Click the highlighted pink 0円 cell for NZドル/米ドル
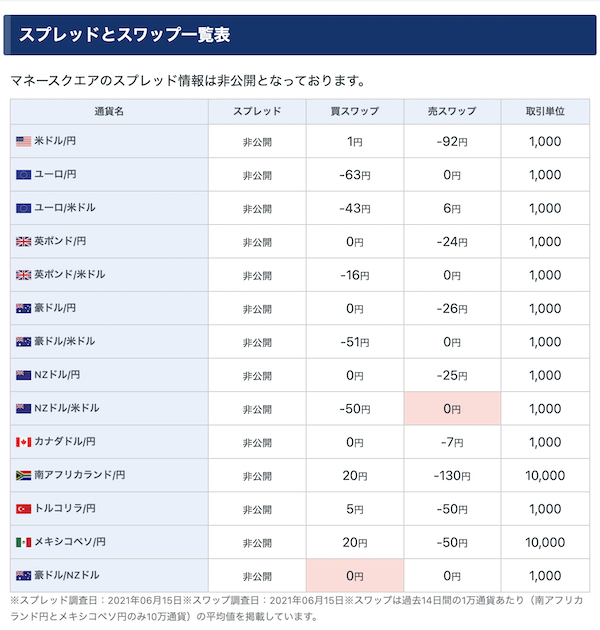 (452, 409)
